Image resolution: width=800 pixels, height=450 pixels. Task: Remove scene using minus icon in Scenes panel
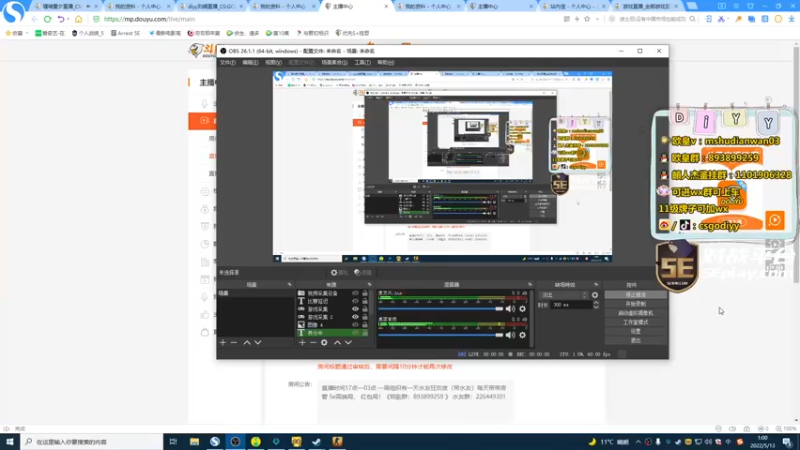234,342
